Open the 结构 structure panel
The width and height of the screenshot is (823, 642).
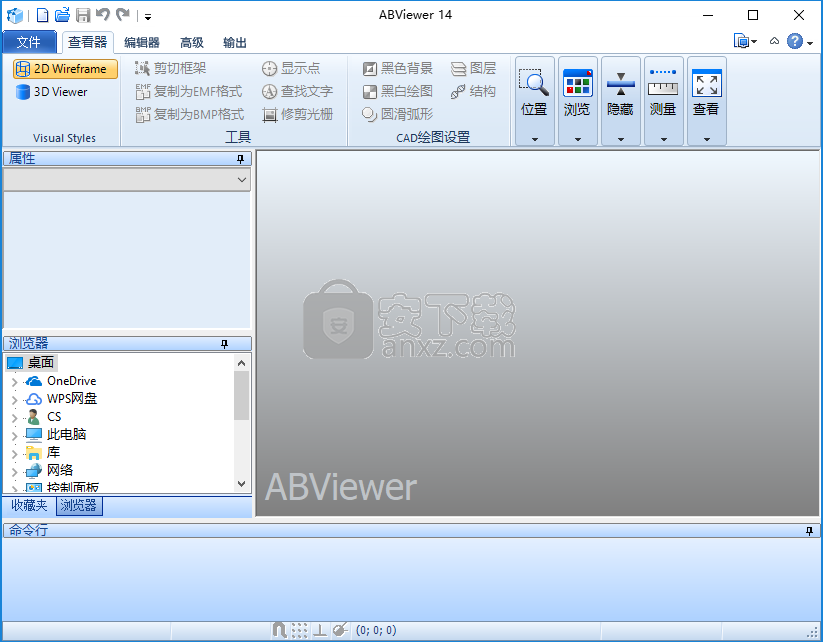tap(473, 91)
